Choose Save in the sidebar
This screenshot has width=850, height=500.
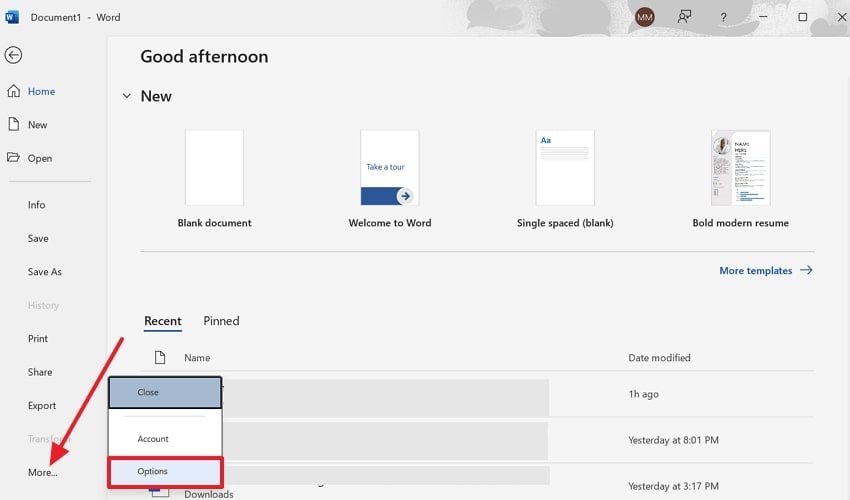point(38,238)
